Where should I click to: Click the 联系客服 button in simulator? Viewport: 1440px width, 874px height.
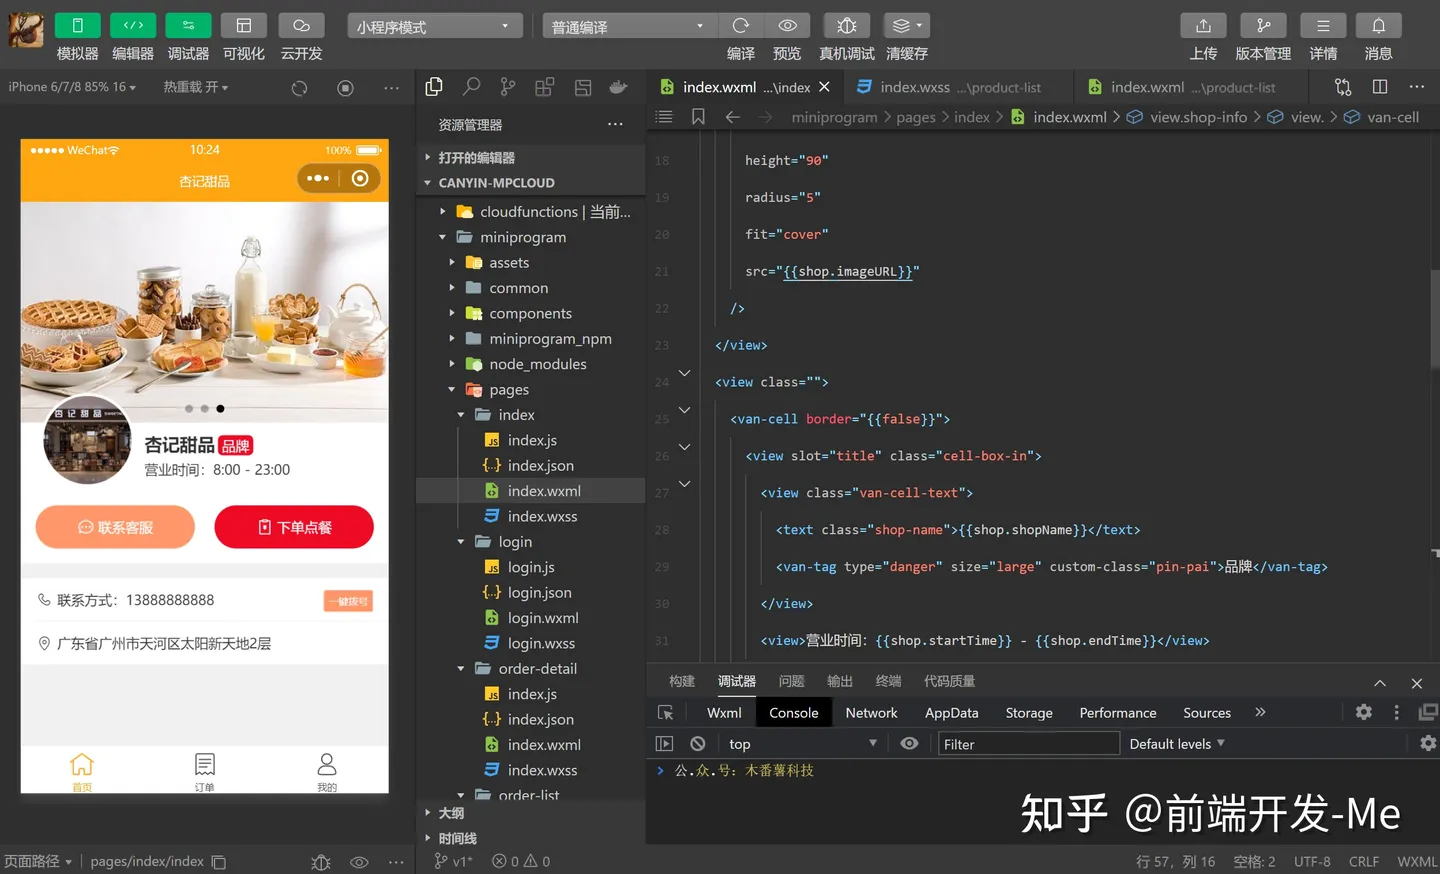coord(115,527)
